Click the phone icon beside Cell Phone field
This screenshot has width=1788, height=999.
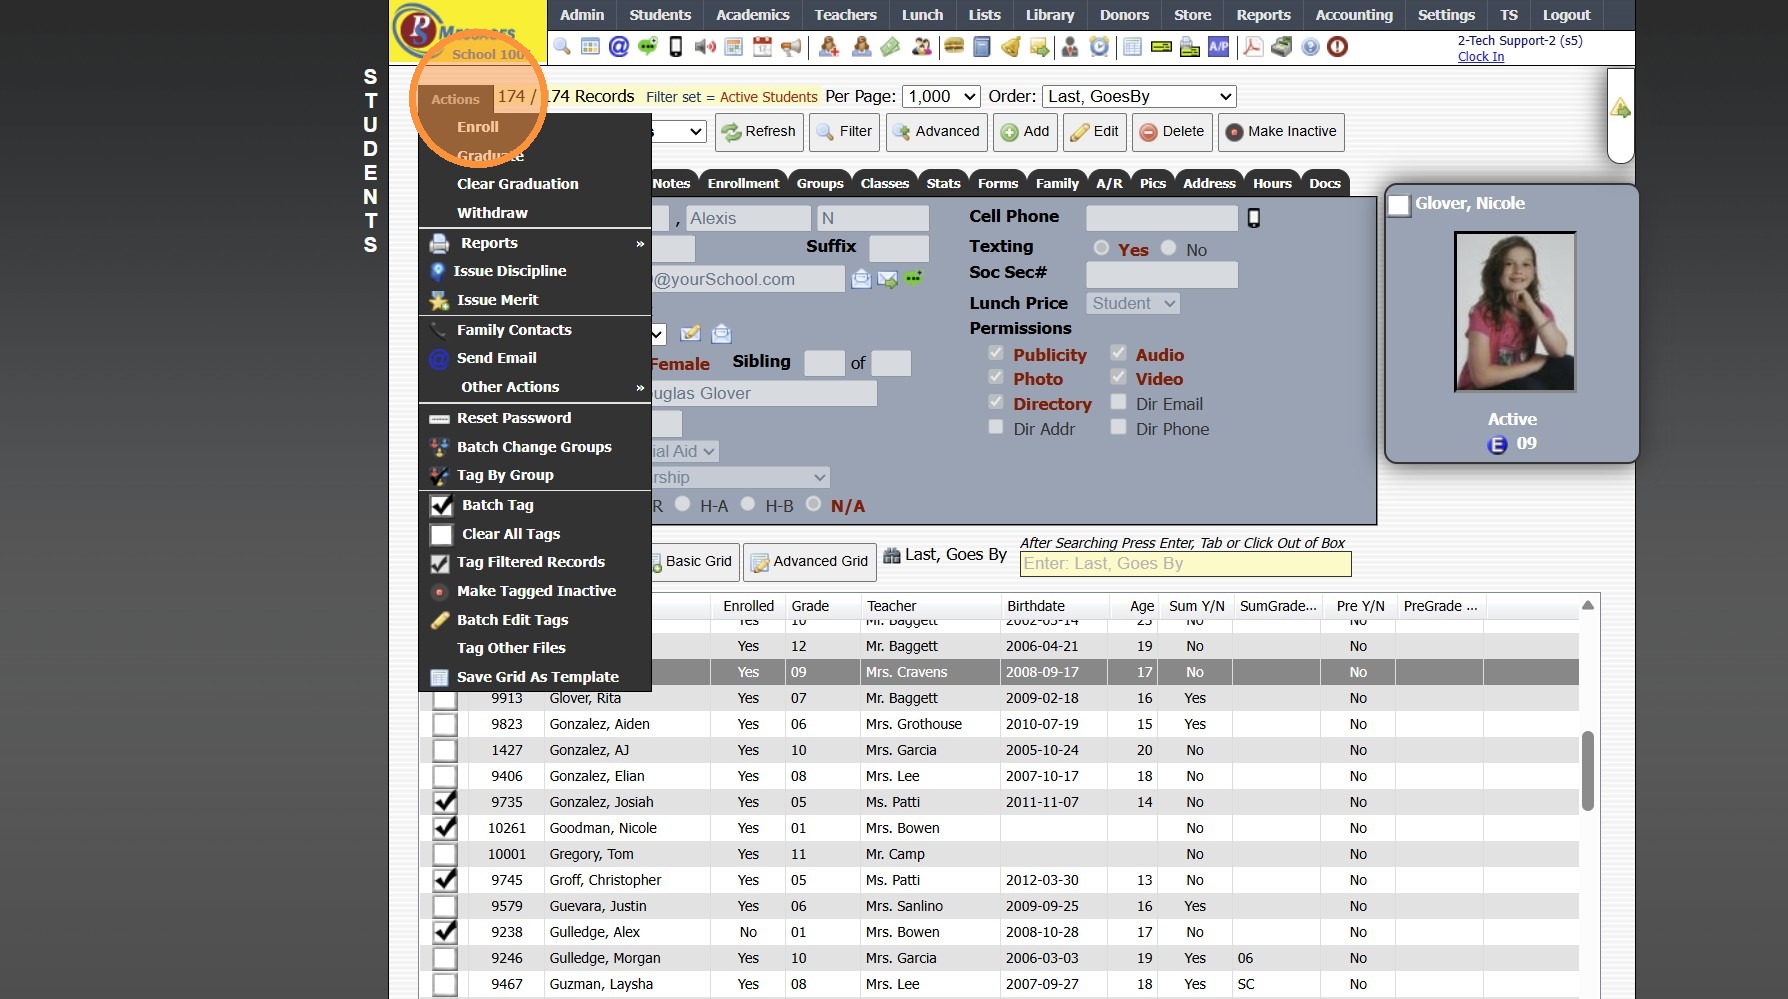click(1254, 218)
